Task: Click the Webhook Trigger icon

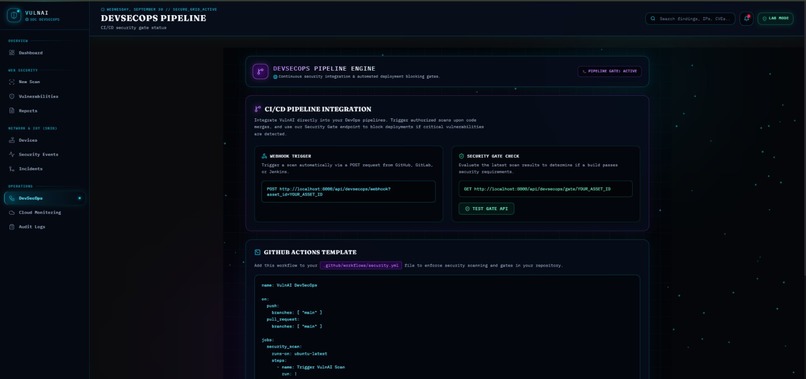Action: (264, 156)
